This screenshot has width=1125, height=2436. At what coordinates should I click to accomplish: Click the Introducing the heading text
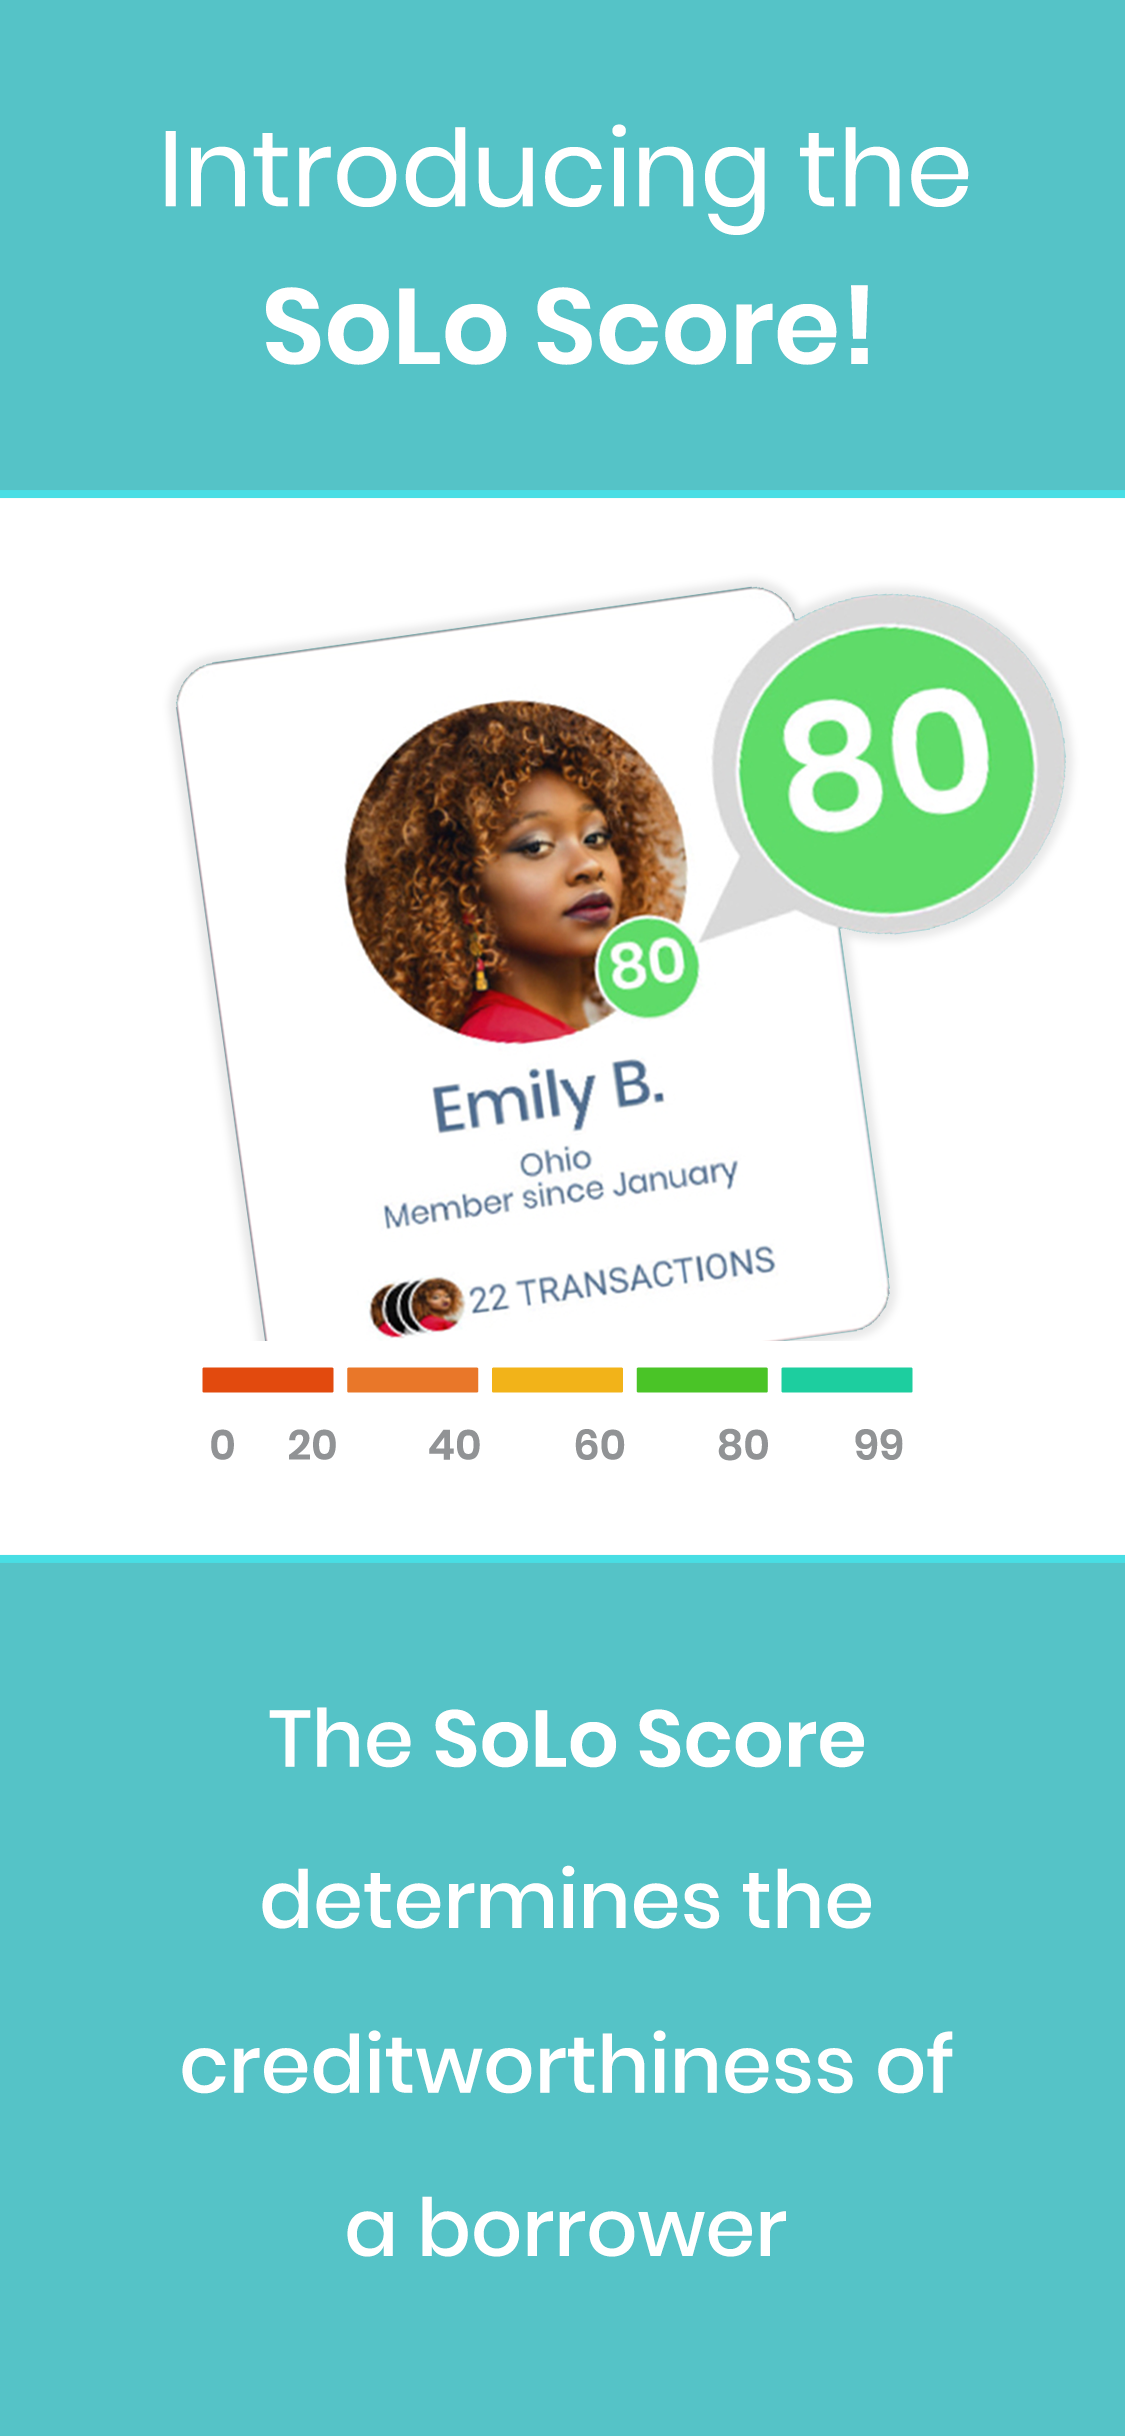tap(565, 173)
